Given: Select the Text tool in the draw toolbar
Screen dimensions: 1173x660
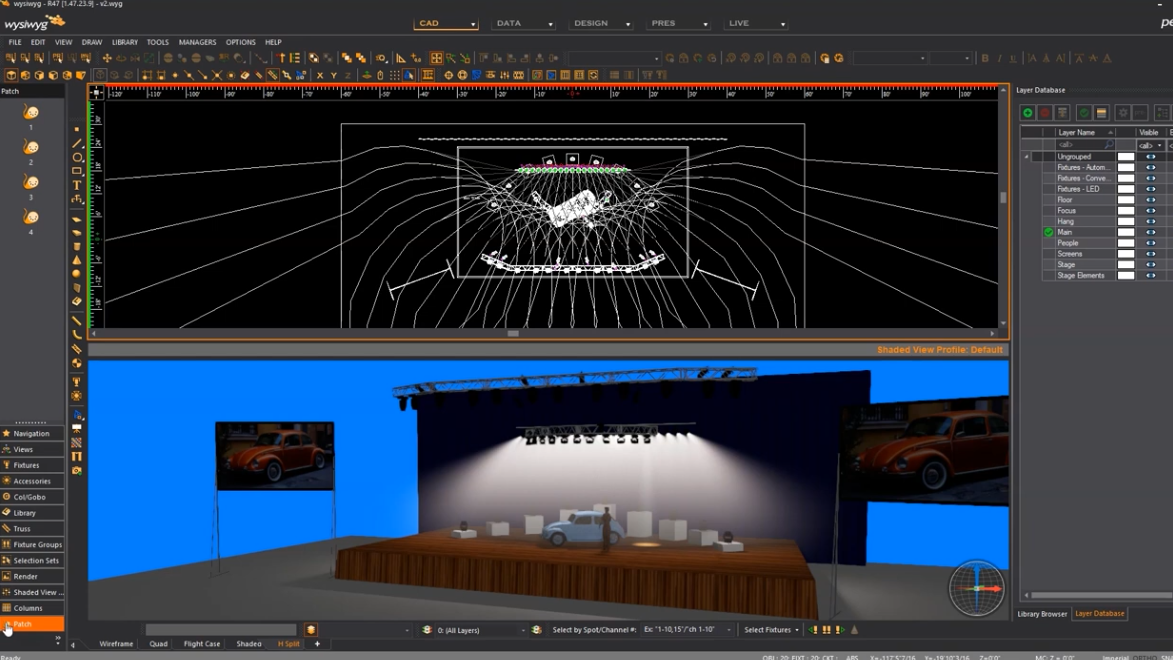Looking at the screenshot, I should coord(77,185).
